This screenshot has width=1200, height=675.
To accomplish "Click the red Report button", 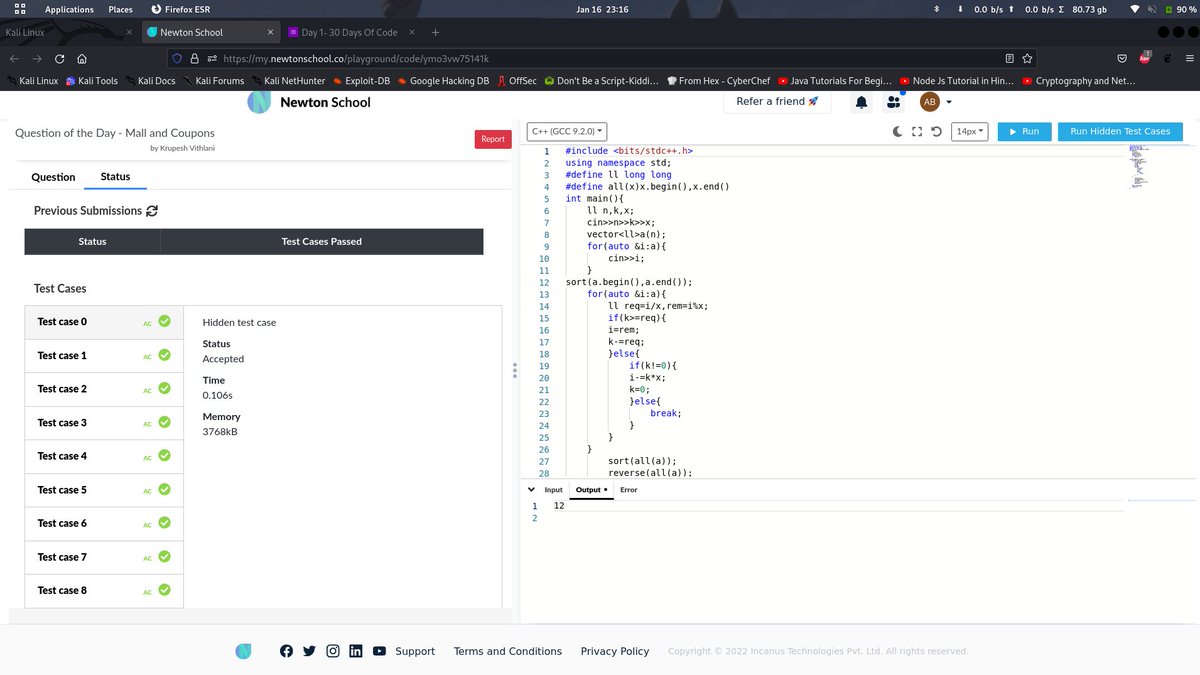I will pos(493,139).
